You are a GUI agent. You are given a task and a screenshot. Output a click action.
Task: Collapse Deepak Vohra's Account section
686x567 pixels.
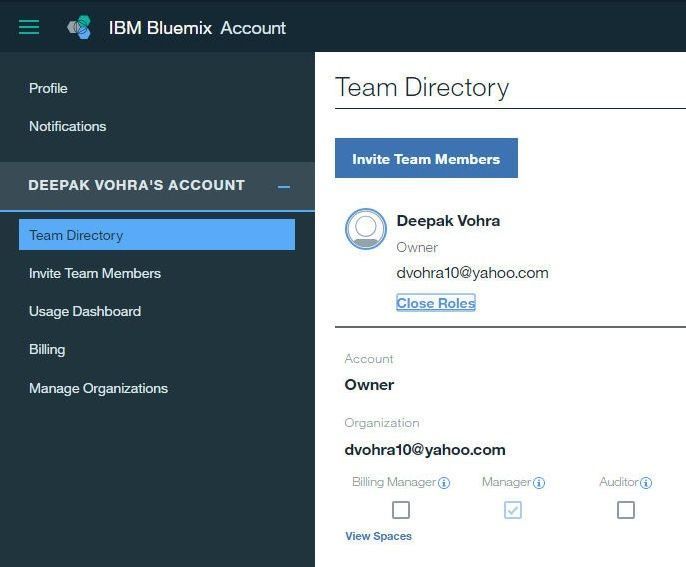click(284, 187)
